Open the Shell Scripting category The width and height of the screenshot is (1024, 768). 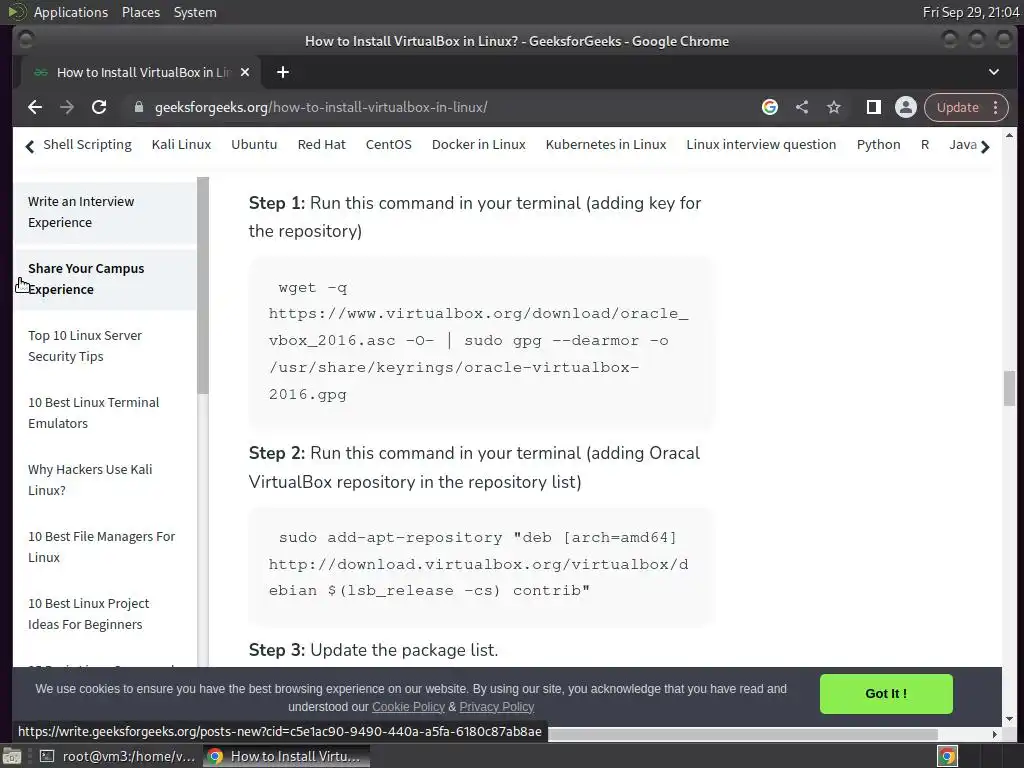(x=87, y=144)
